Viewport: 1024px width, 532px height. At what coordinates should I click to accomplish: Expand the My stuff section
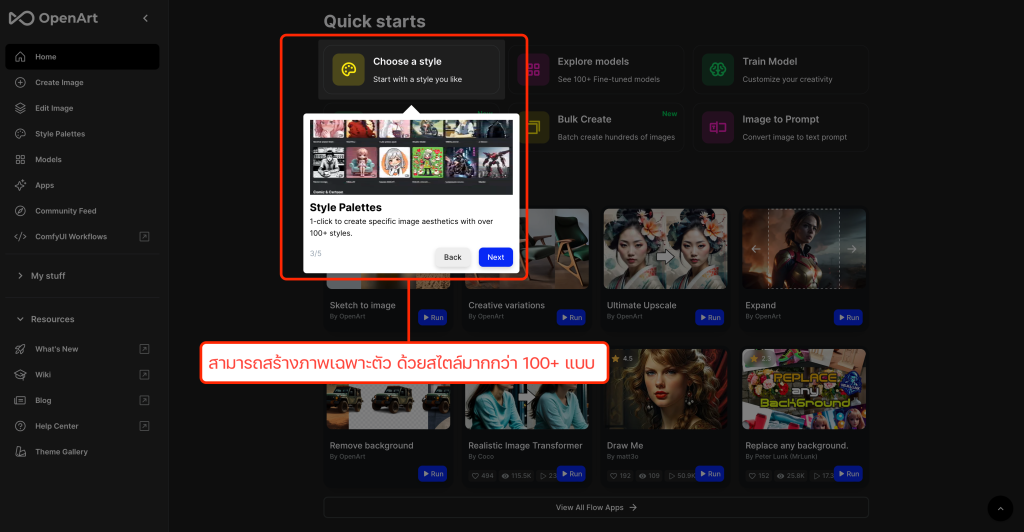[47, 276]
